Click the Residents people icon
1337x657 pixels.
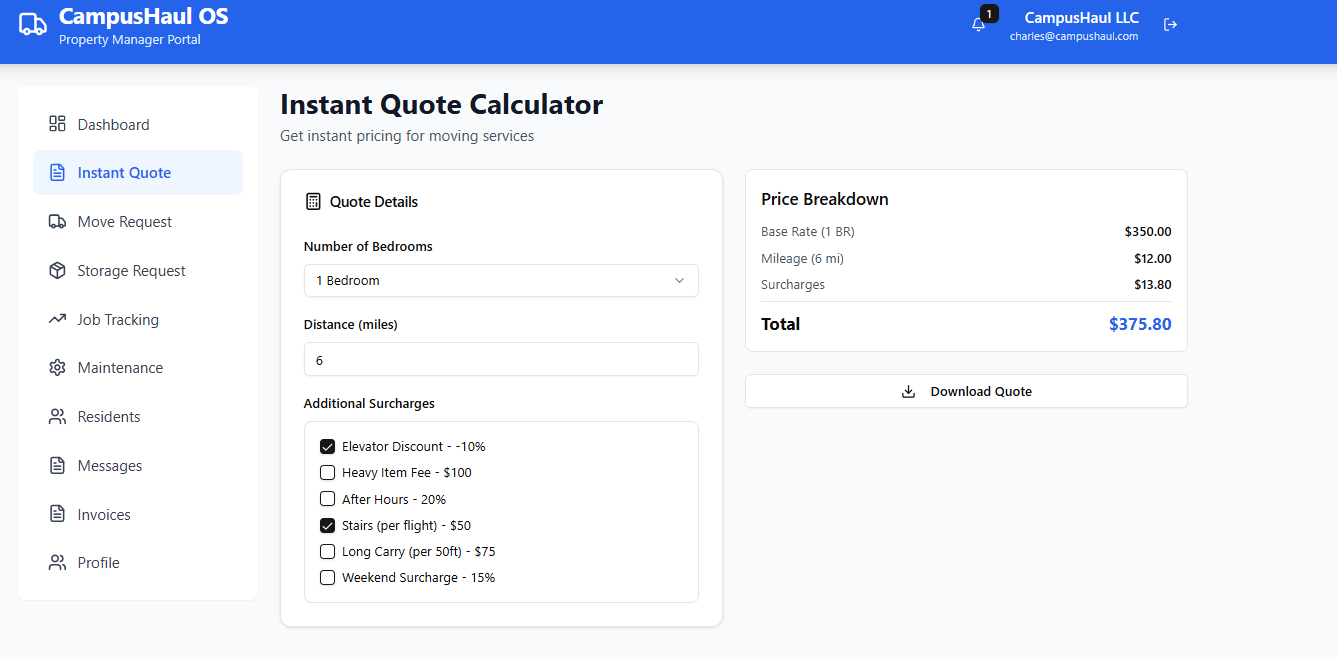(57, 417)
